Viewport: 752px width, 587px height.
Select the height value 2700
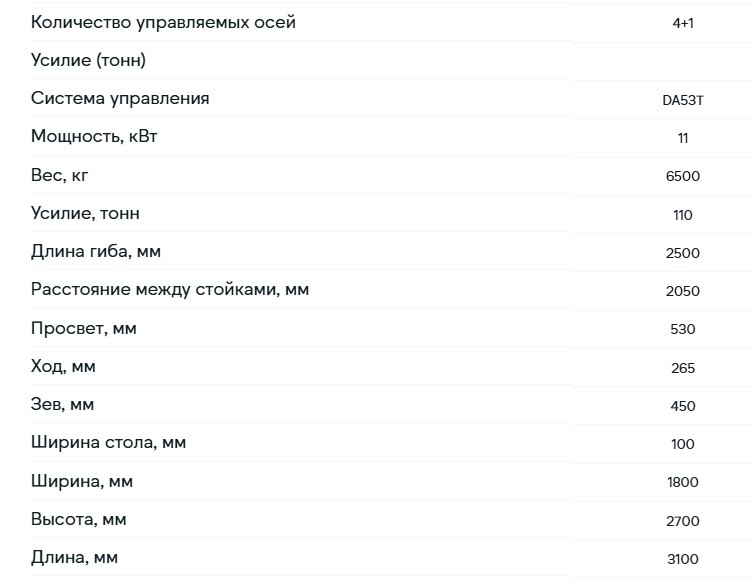click(683, 521)
